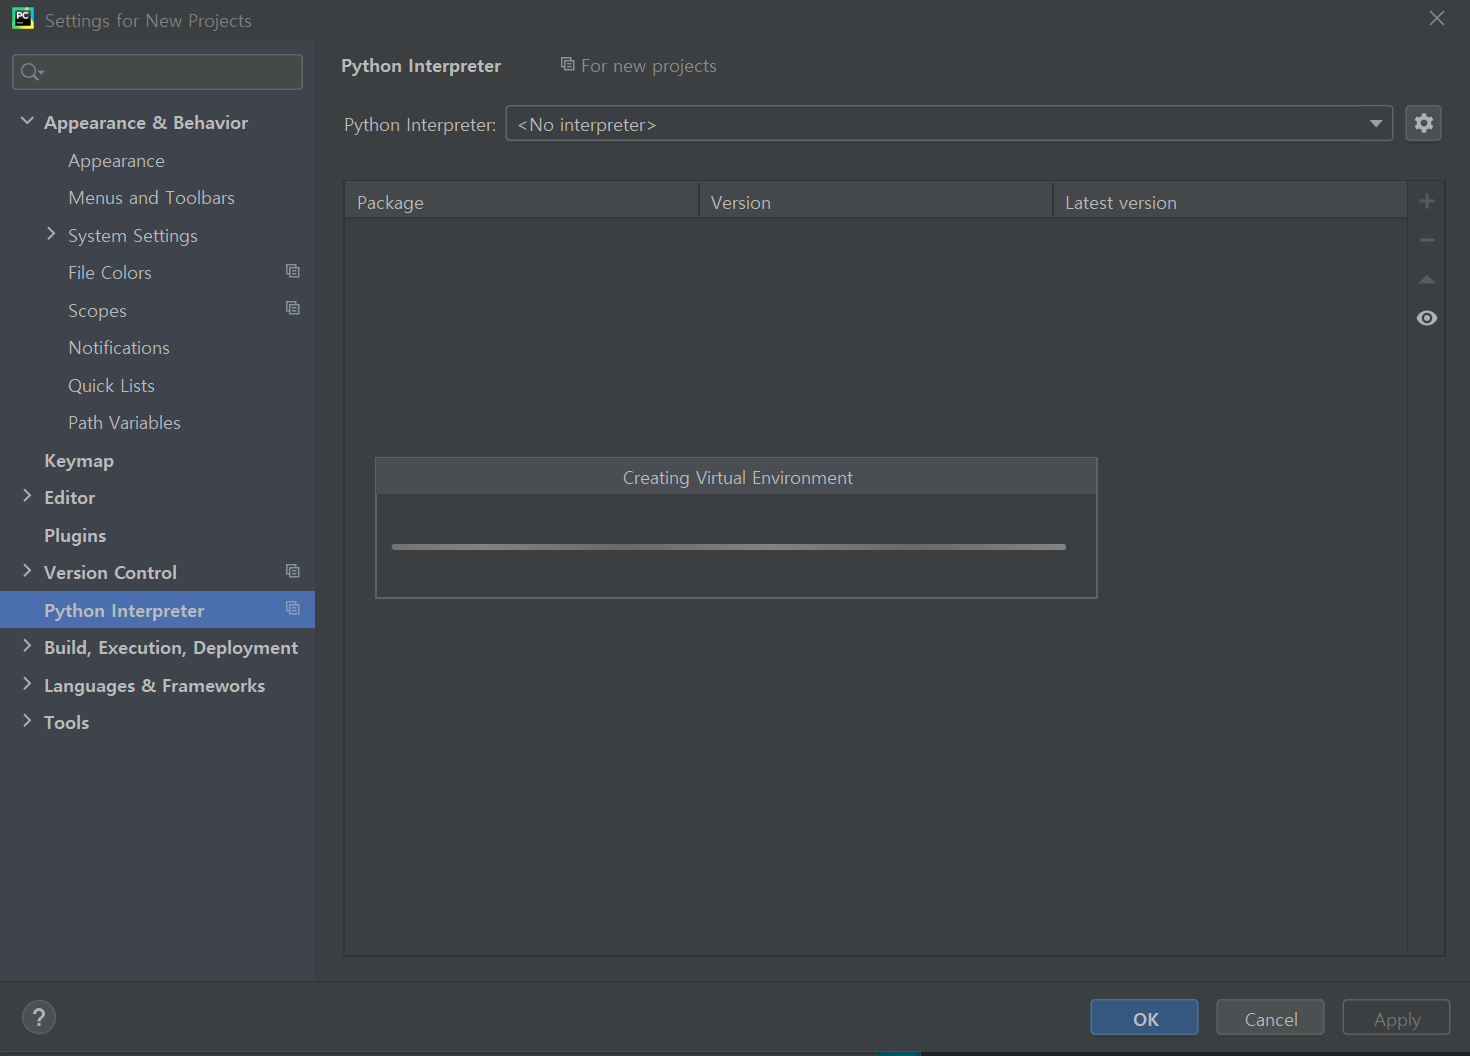Click the For new projects label
This screenshot has height=1056, width=1470.
pos(649,66)
